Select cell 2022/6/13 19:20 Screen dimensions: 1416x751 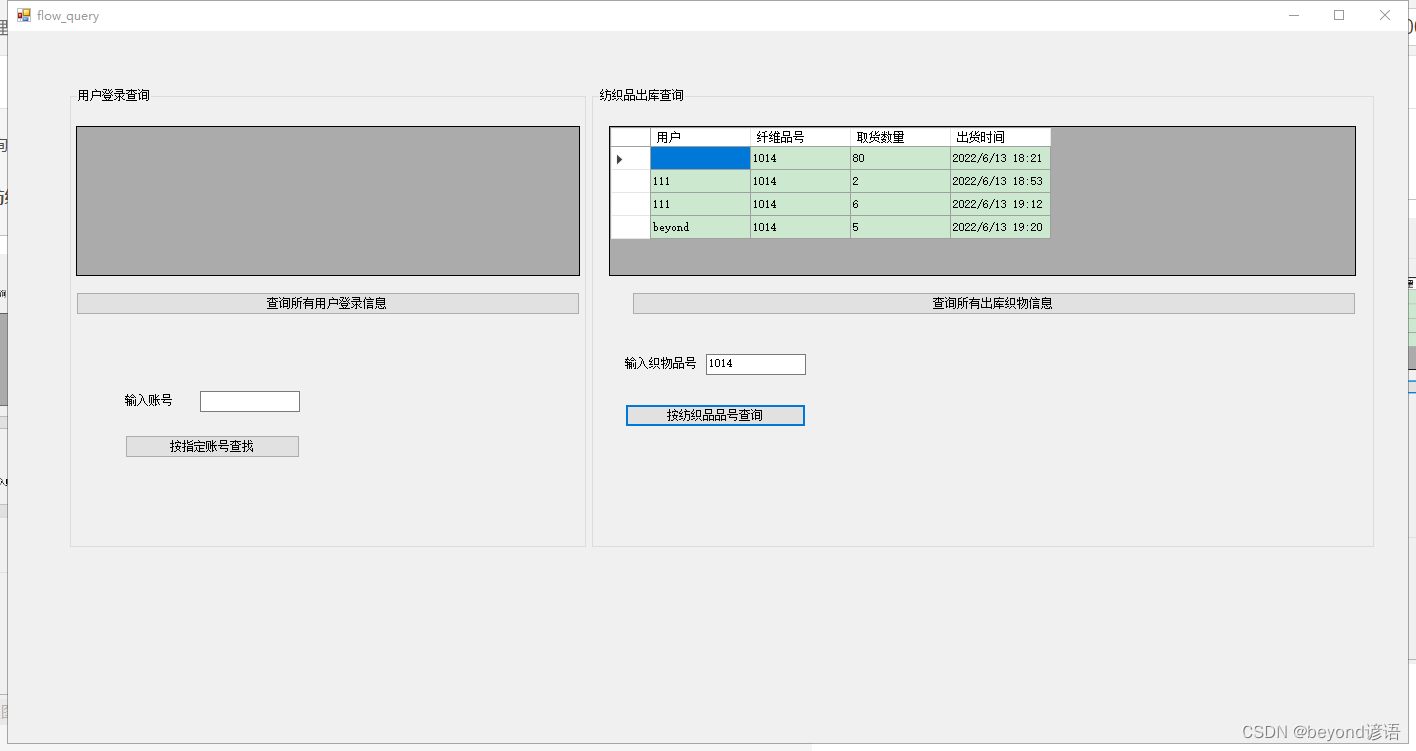[x=1000, y=227]
